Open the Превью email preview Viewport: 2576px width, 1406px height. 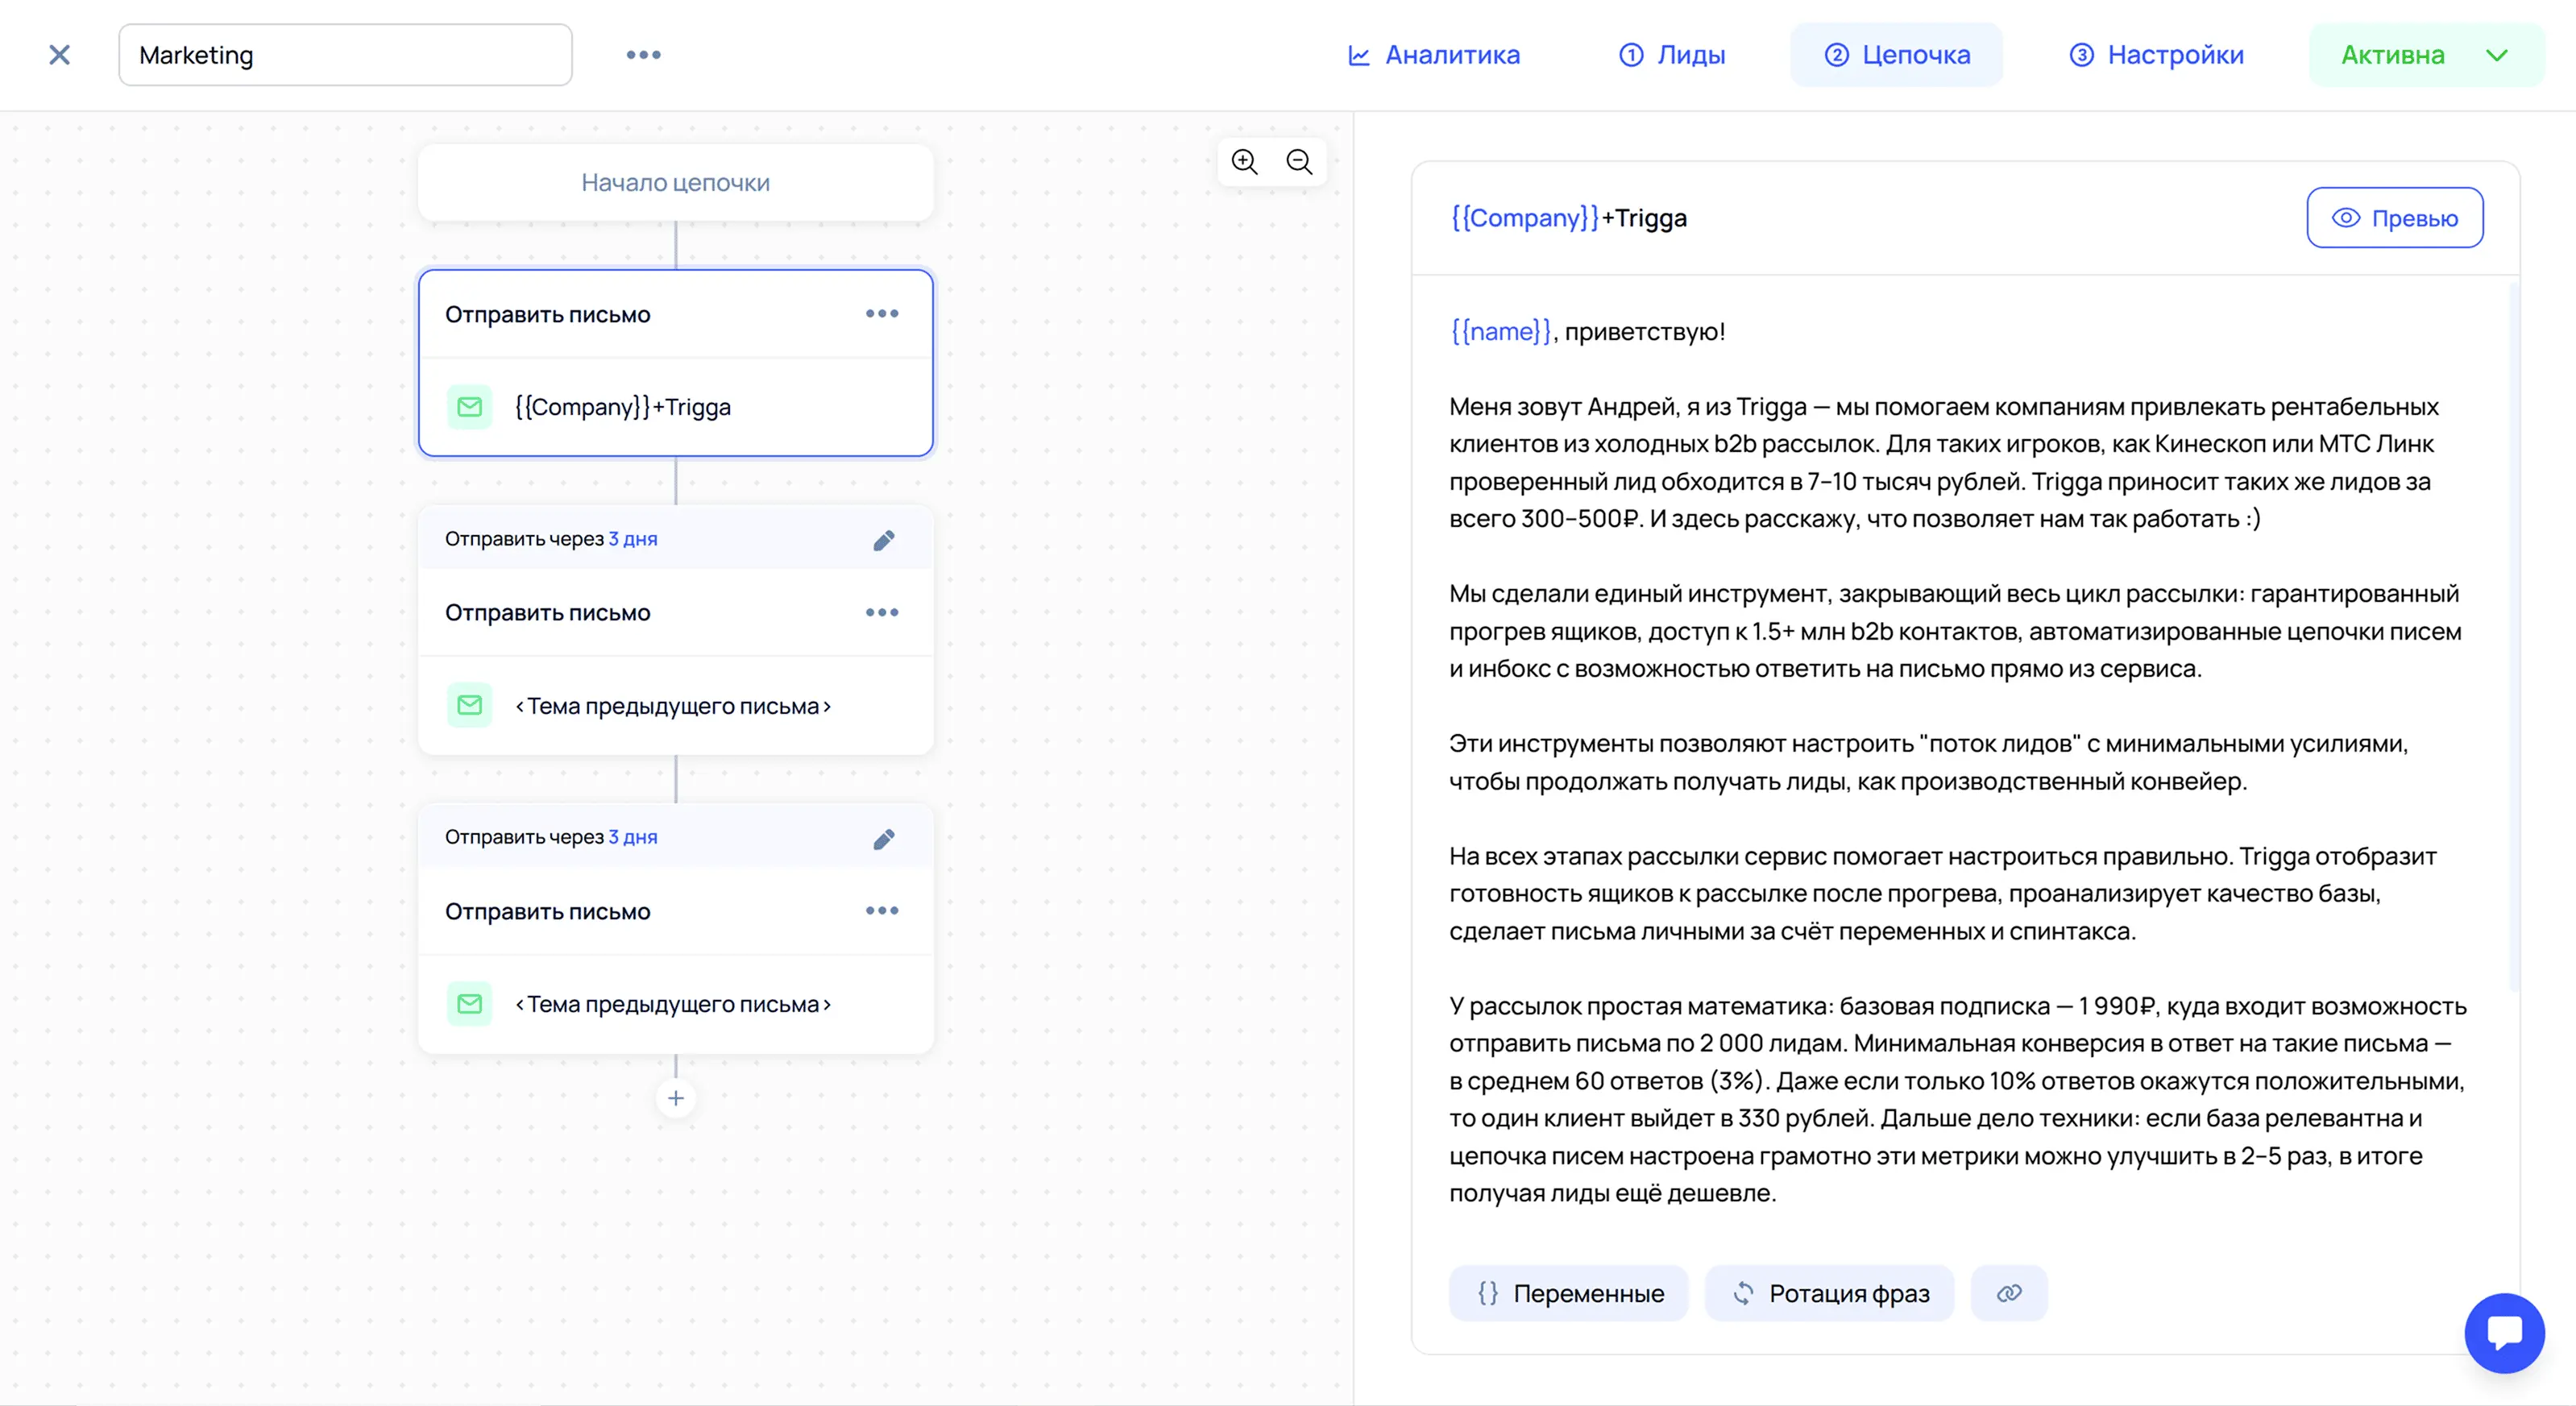(x=2394, y=218)
